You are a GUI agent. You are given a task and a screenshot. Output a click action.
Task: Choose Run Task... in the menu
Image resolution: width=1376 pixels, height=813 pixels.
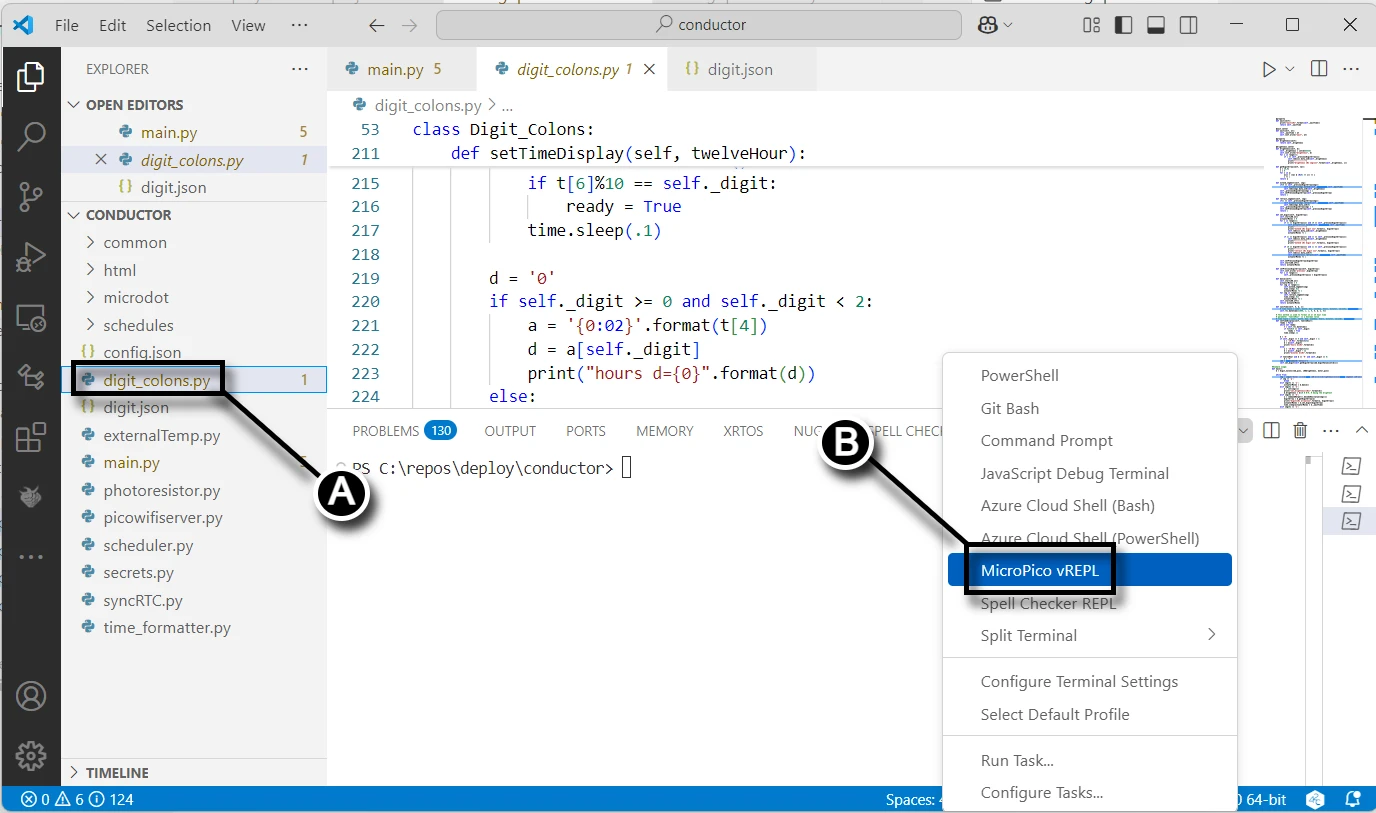(1090, 760)
